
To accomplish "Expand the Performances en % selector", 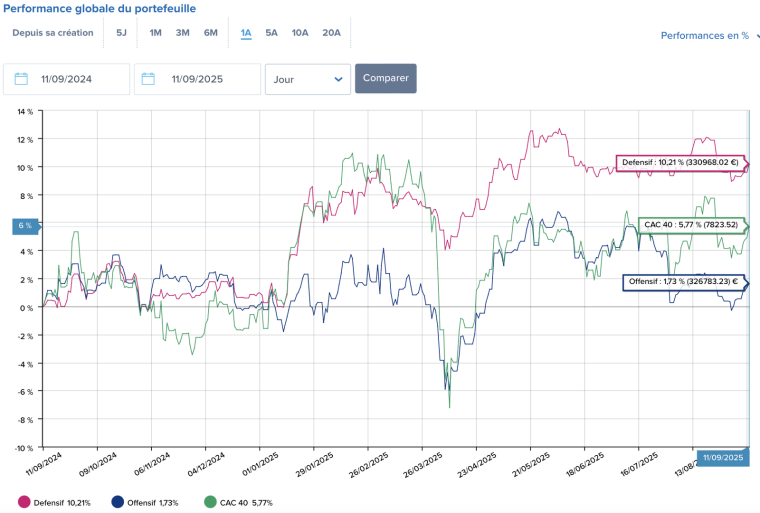I will [709, 36].
